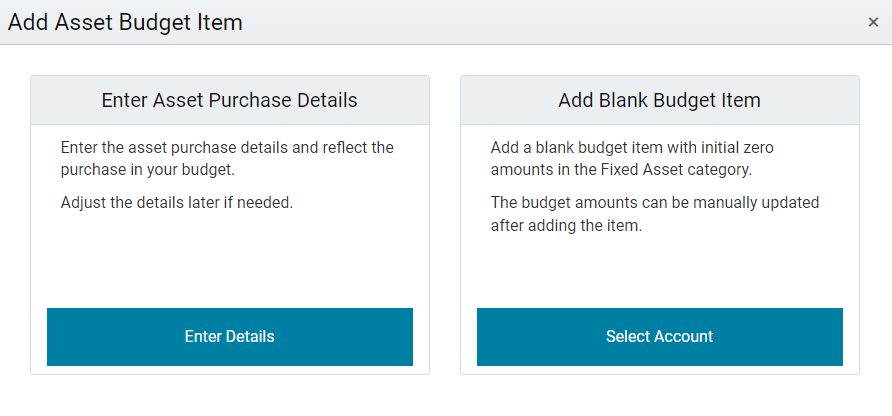Click the Select Account button

point(659,337)
